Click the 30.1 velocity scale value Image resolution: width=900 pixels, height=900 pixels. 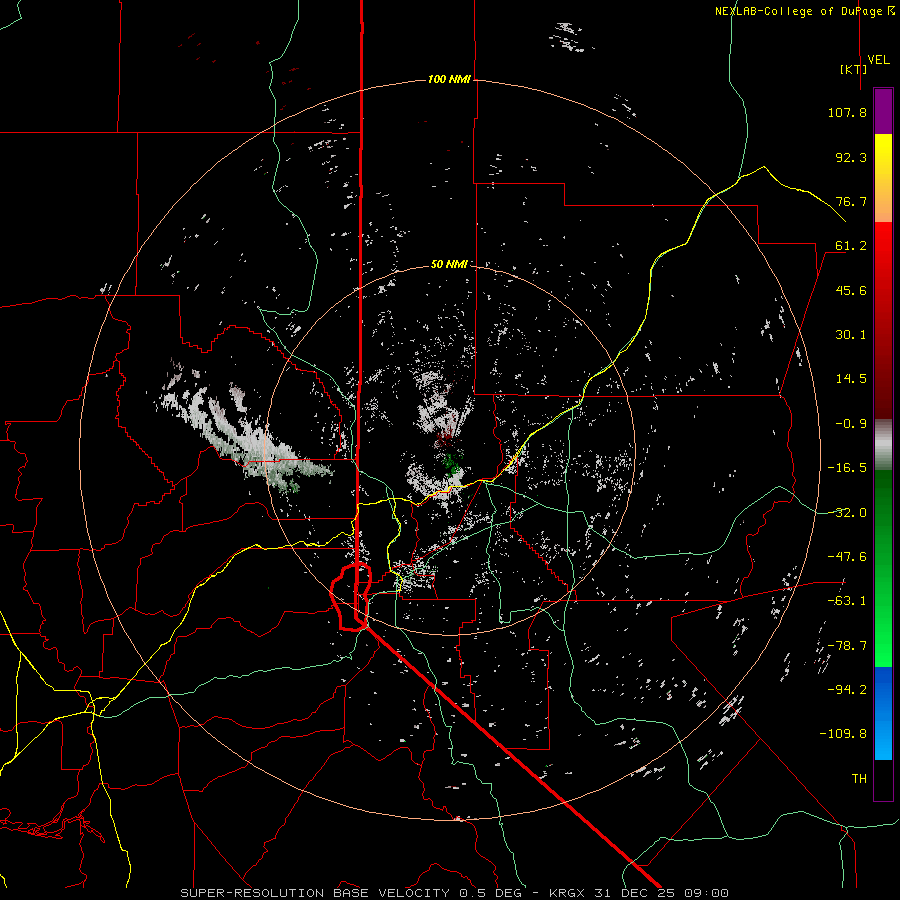[851, 335]
